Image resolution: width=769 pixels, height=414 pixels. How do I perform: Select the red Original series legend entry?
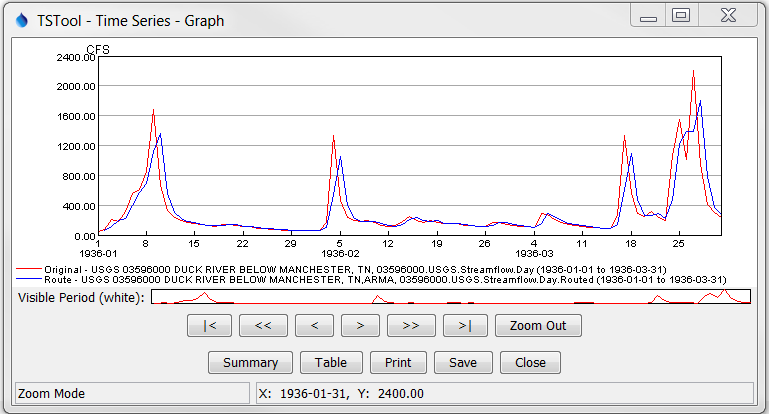340,270
